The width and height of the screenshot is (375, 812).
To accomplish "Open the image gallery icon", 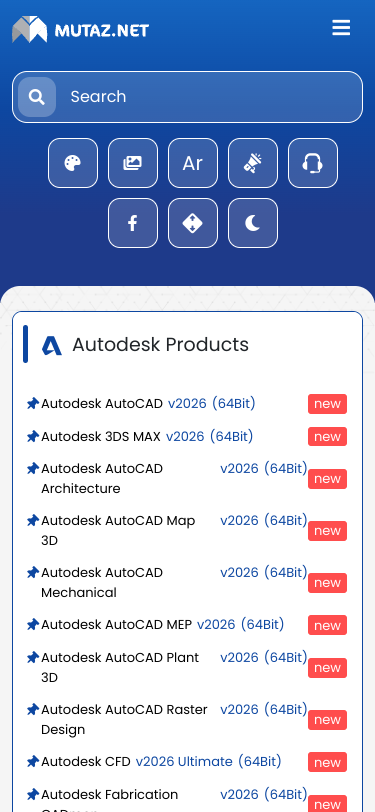I will pos(133,163).
